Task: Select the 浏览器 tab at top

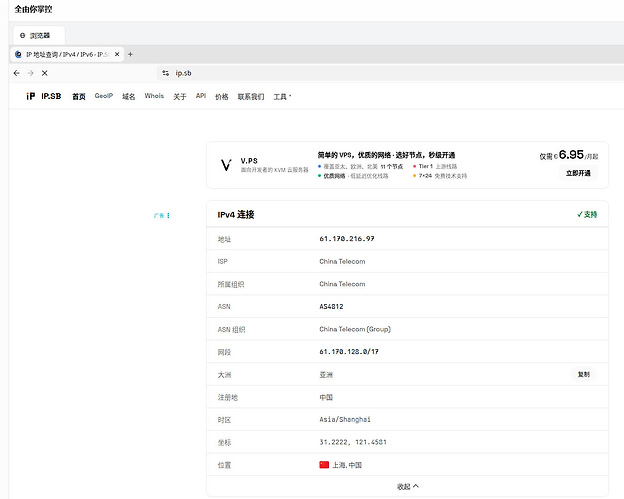Action: 39,35
